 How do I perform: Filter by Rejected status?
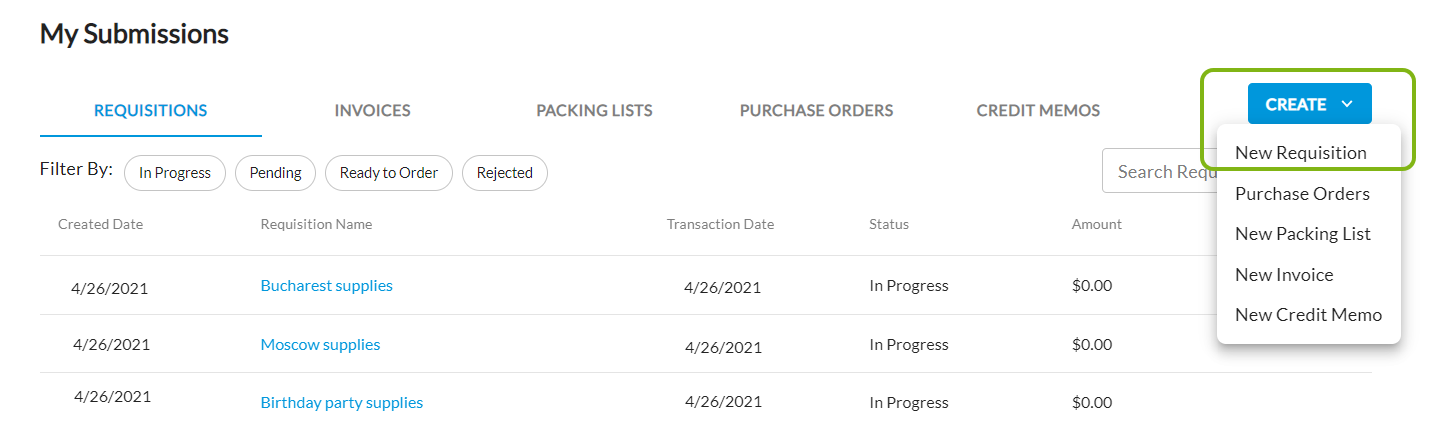coord(504,173)
